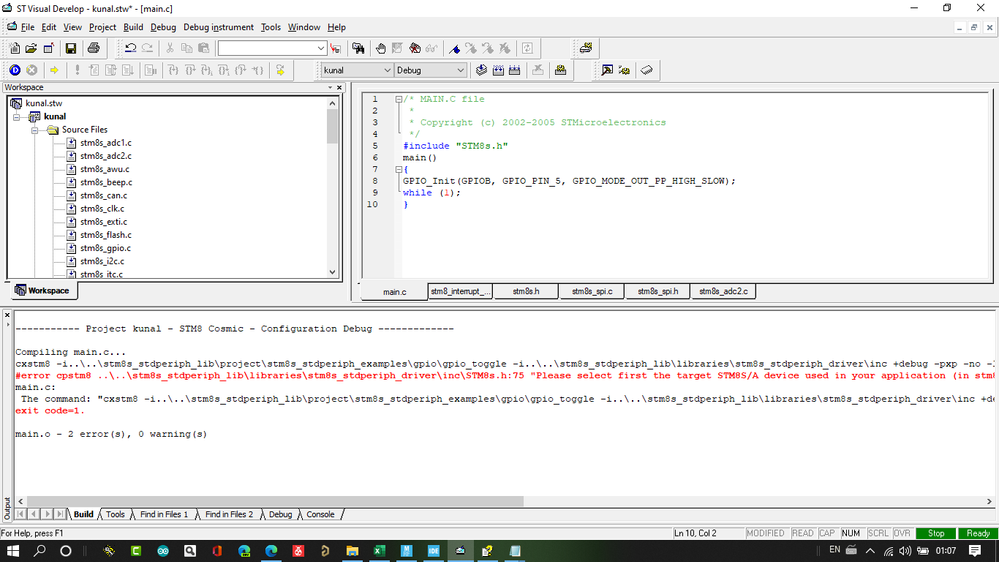Viewport: 999px width, 562px height.
Task: Open the Project menu
Action: pos(103,27)
